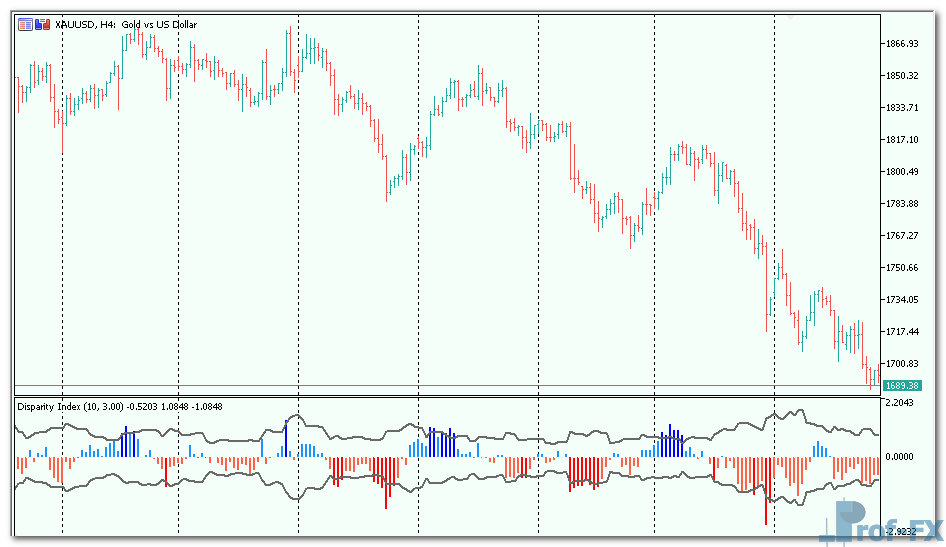Image resolution: width=946 pixels, height=547 pixels.
Task: Click the 2.2043 indicator scale maximum
Action: [900, 403]
